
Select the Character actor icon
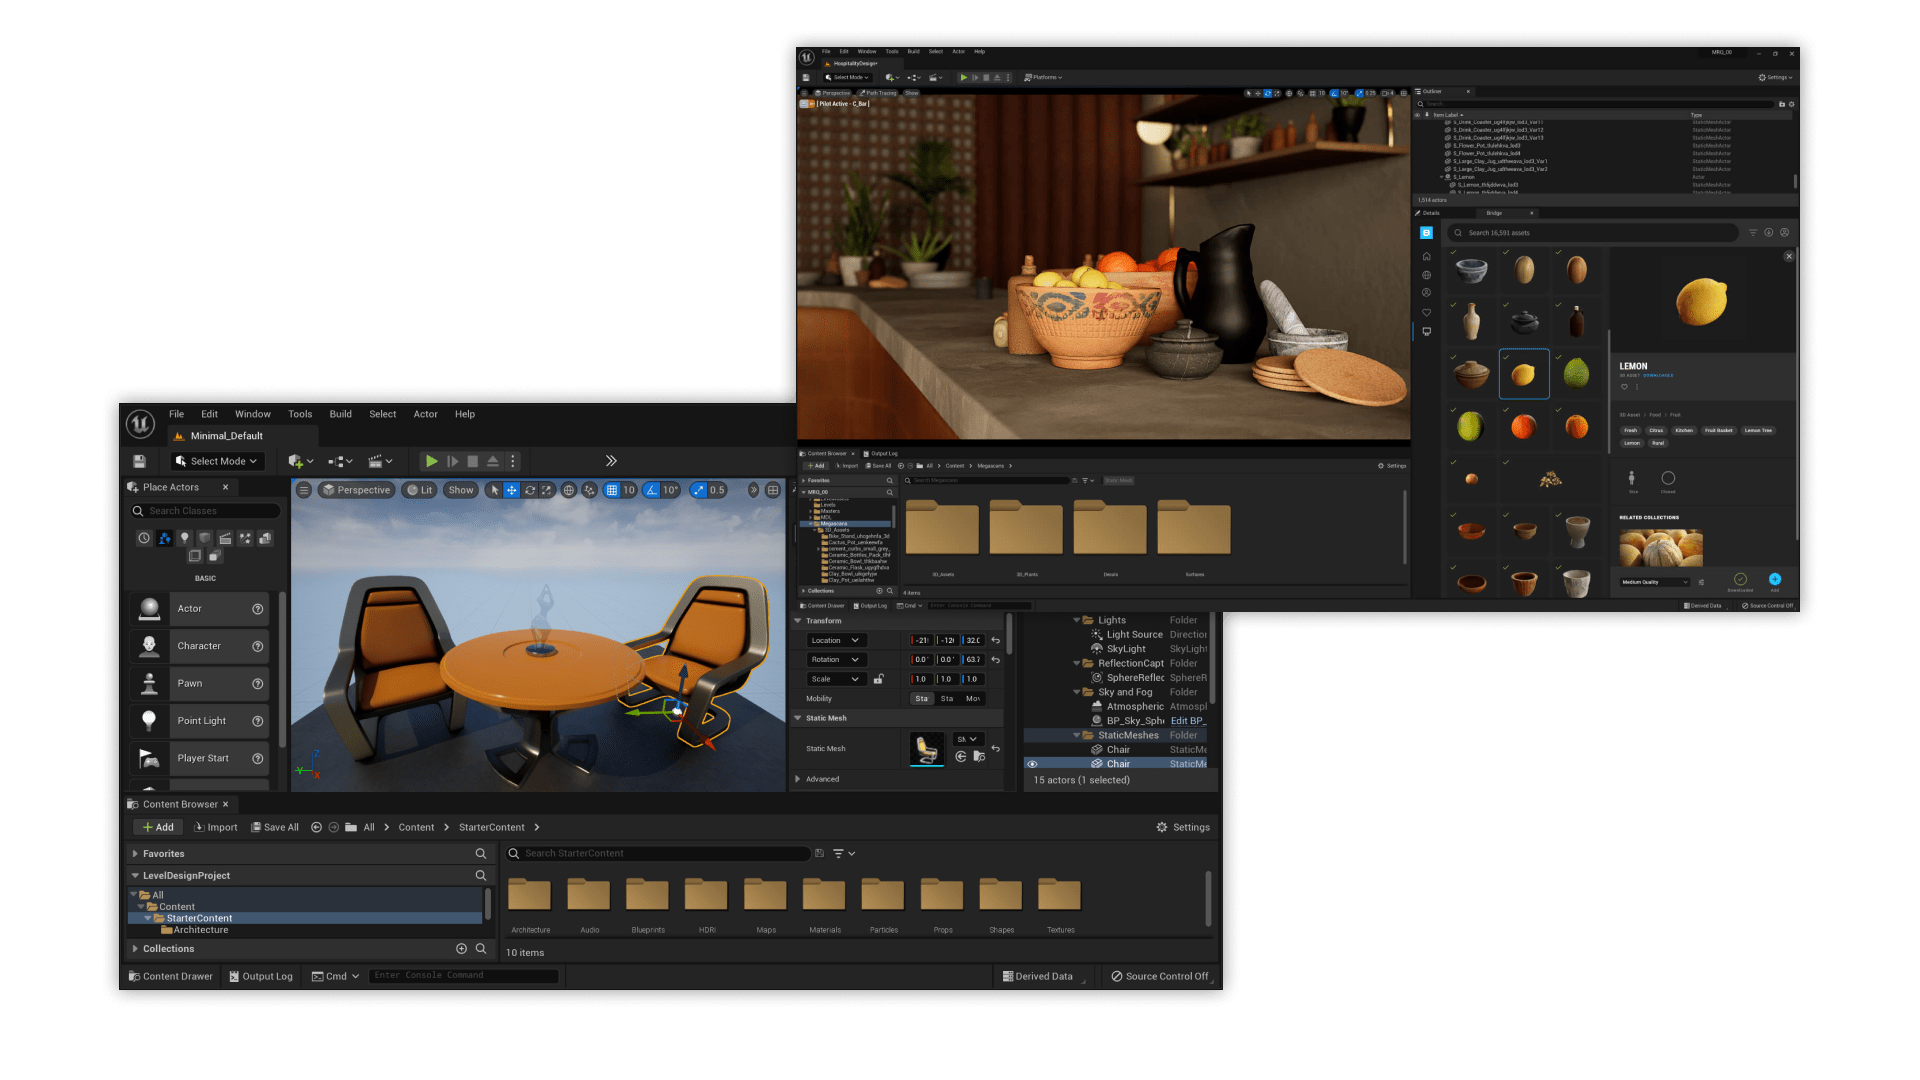[149, 646]
